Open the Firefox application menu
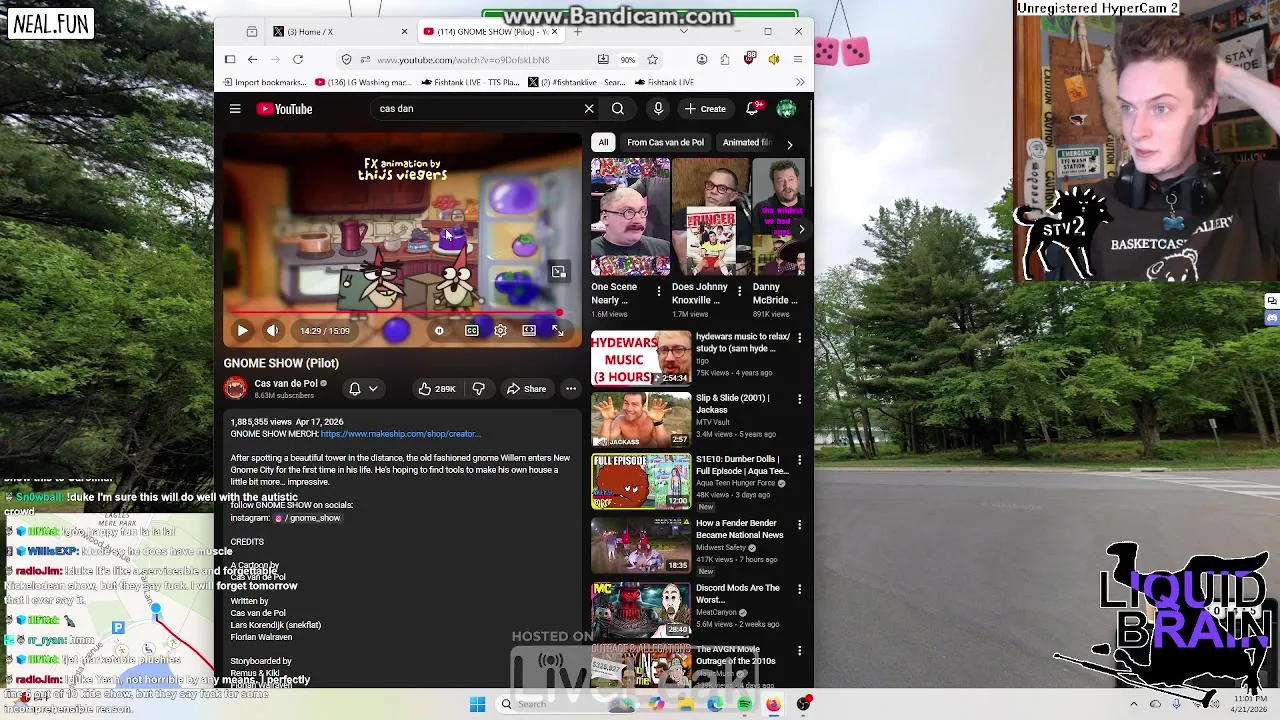 coord(798,60)
